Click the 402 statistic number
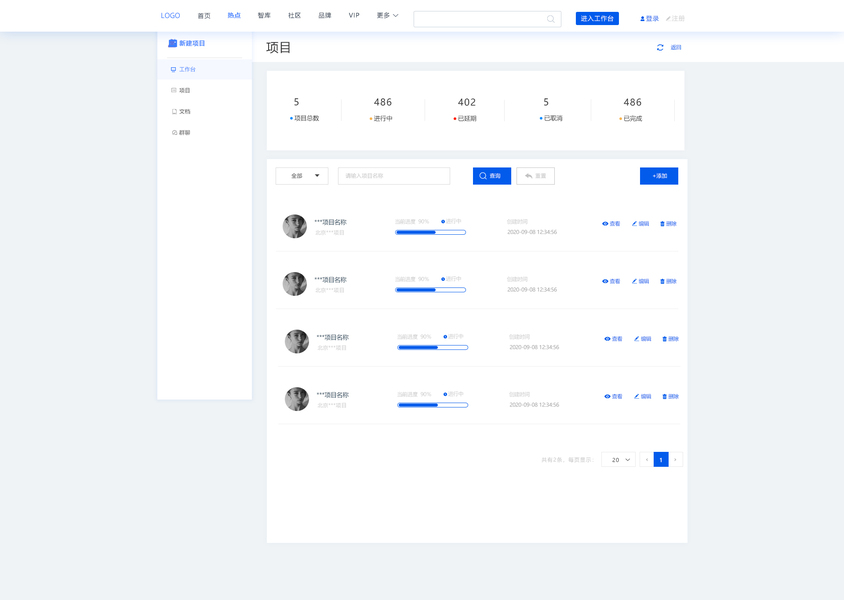The height and width of the screenshot is (600, 844). (x=467, y=102)
